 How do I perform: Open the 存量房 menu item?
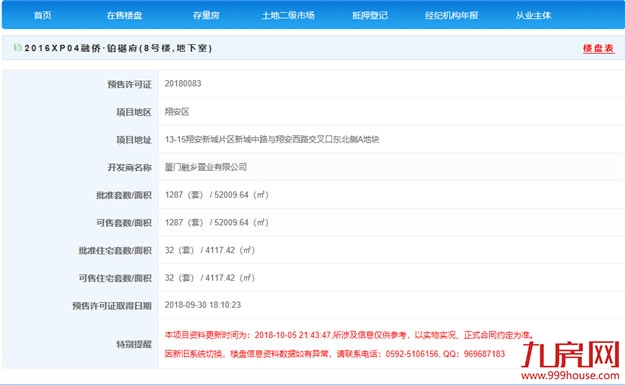(206, 15)
